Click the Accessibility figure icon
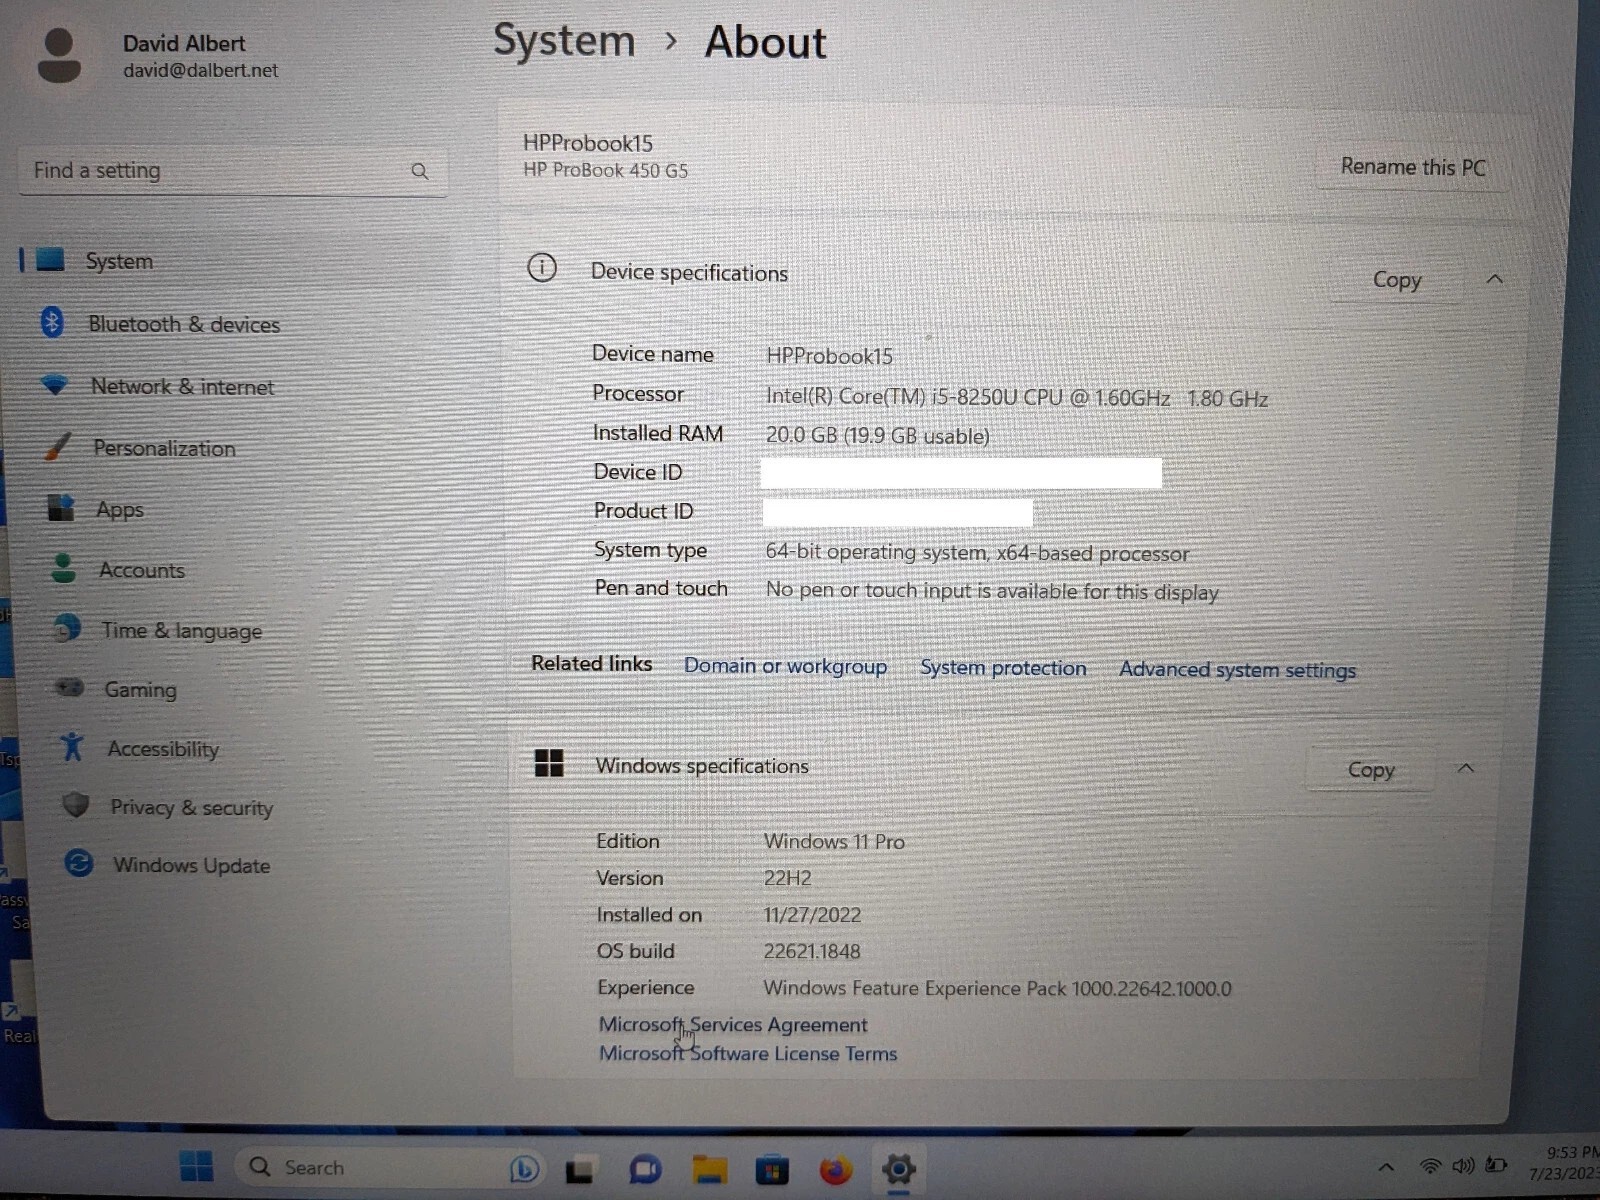The image size is (1600, 1200). 72,747
